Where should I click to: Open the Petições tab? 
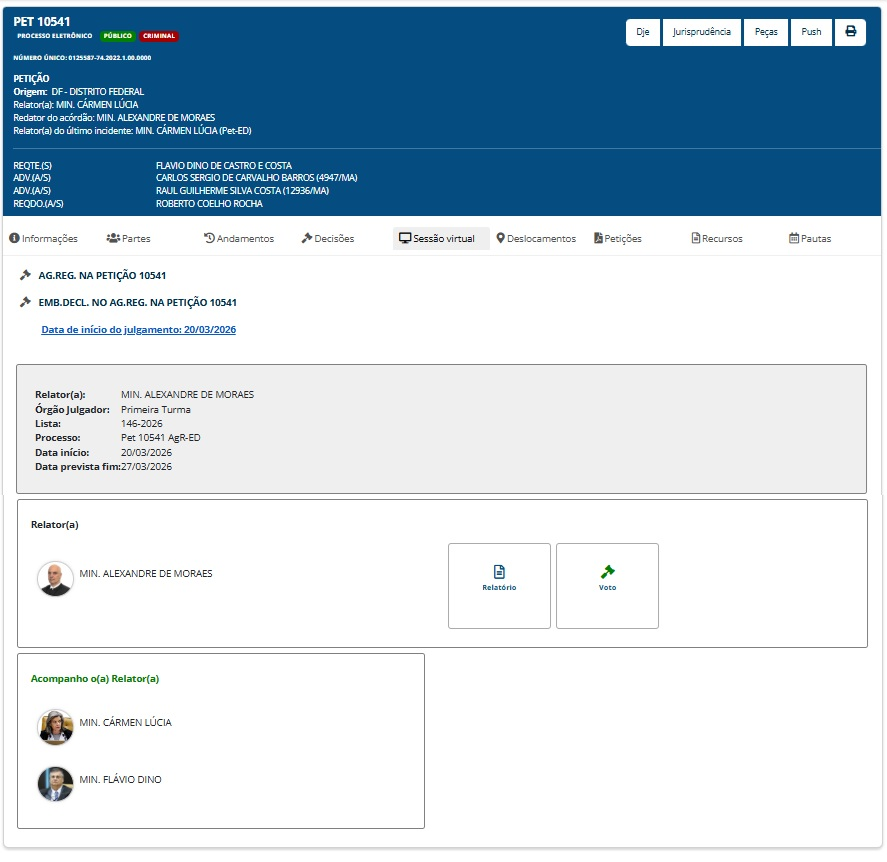pos(617,239)
